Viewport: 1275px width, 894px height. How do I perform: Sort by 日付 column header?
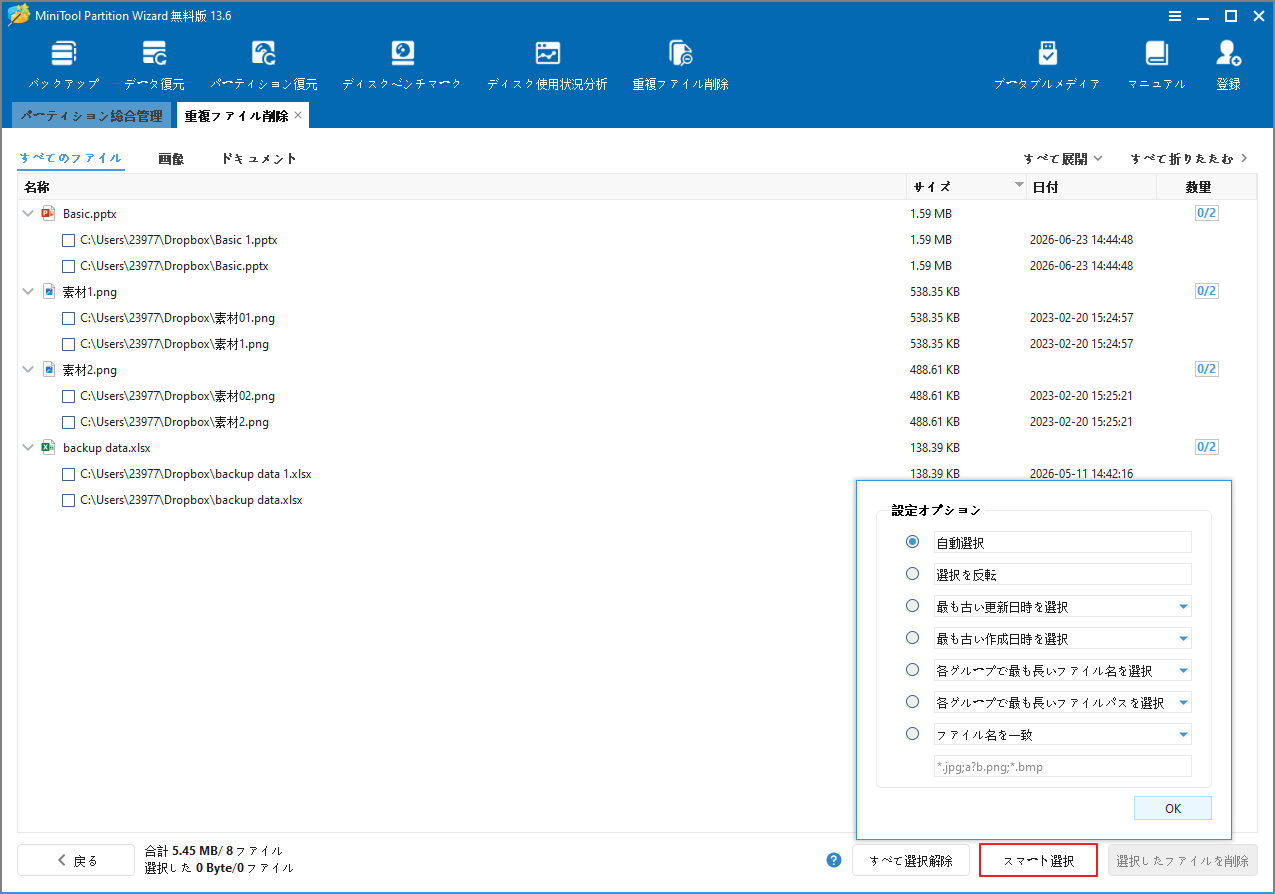click(1091, 187)
